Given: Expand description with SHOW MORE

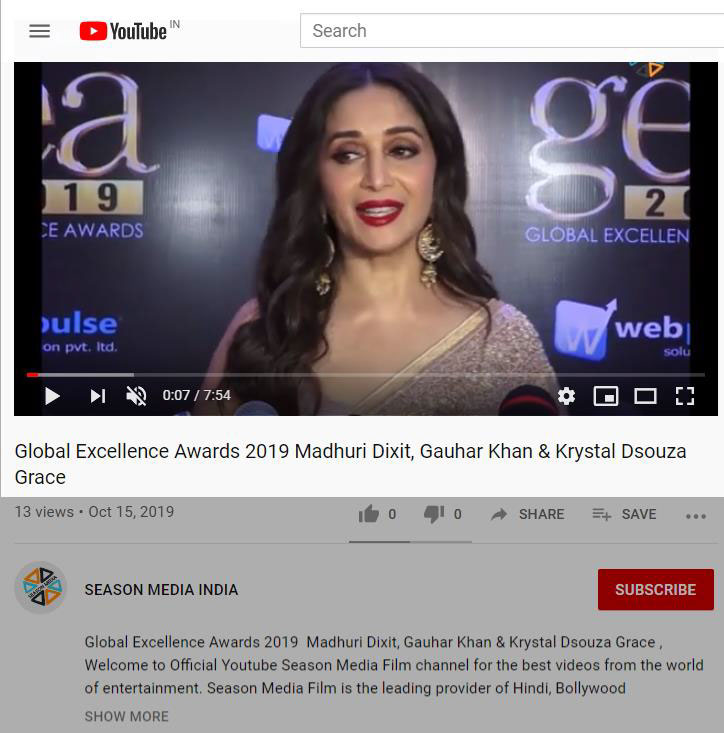Looking at the screenshot, I should pos(127,716).
